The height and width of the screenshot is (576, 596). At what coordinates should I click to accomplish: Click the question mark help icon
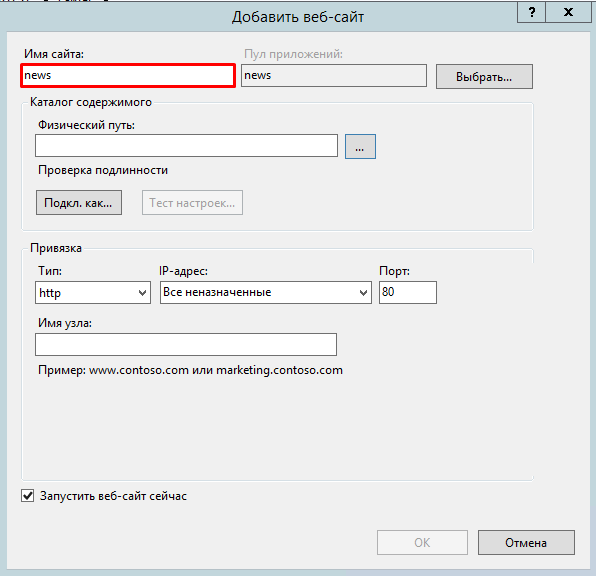coord(531,12)
